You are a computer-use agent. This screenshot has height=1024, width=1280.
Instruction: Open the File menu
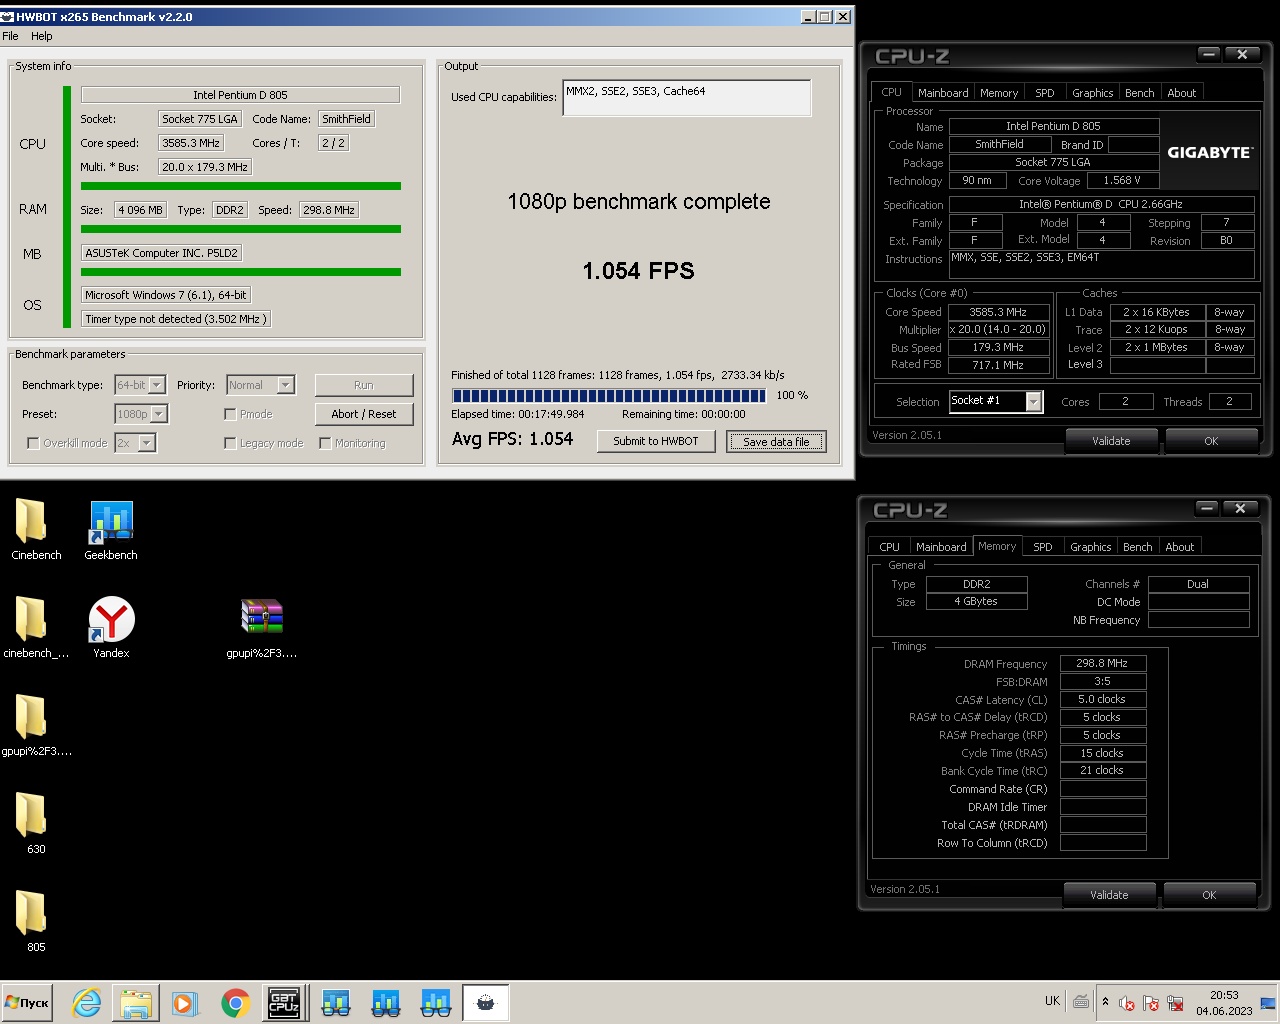click(x=10, y=36)
